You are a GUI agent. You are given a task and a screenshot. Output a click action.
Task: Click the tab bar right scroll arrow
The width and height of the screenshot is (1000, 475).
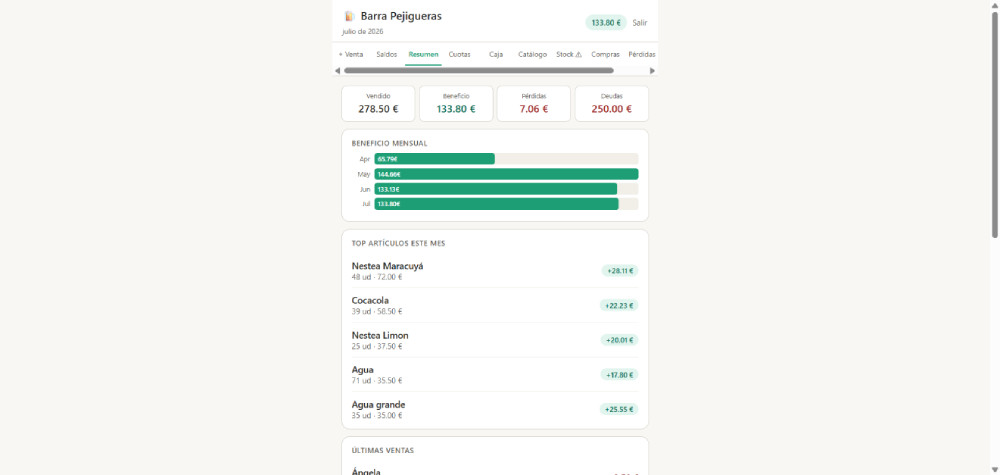(x=652, y=71)
